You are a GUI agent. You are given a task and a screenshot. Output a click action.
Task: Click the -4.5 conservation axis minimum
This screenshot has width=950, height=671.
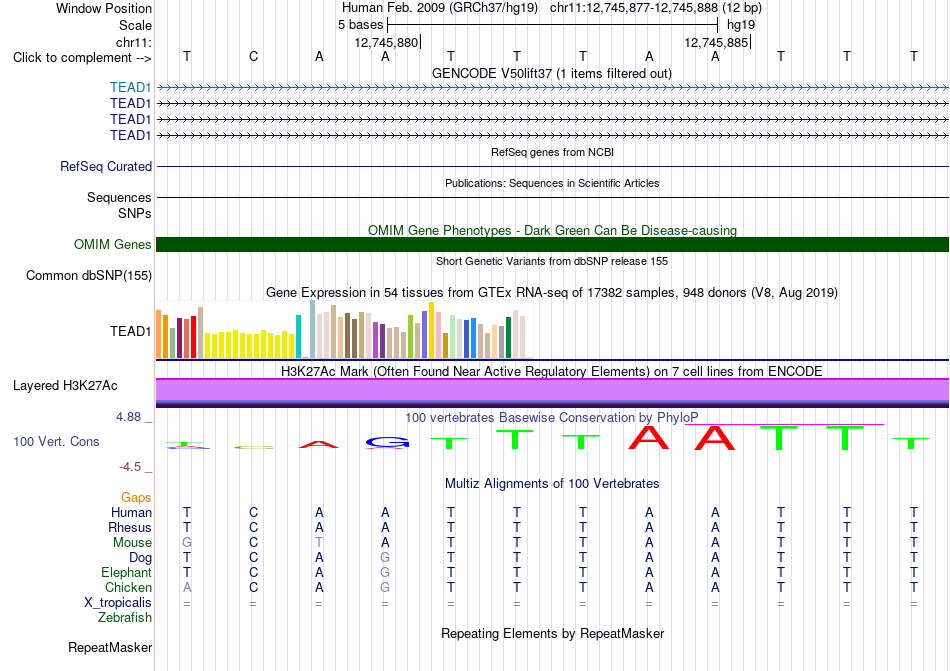pos(130,467)
